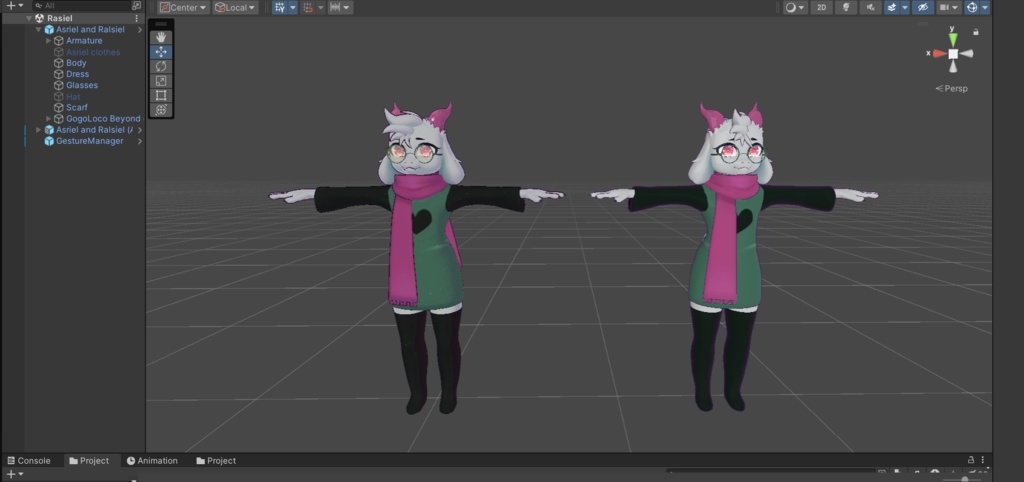The width and height of the screenshot is (1024, 482).
Task: Toggle Scene audio mute button
Action: (871, 7)
